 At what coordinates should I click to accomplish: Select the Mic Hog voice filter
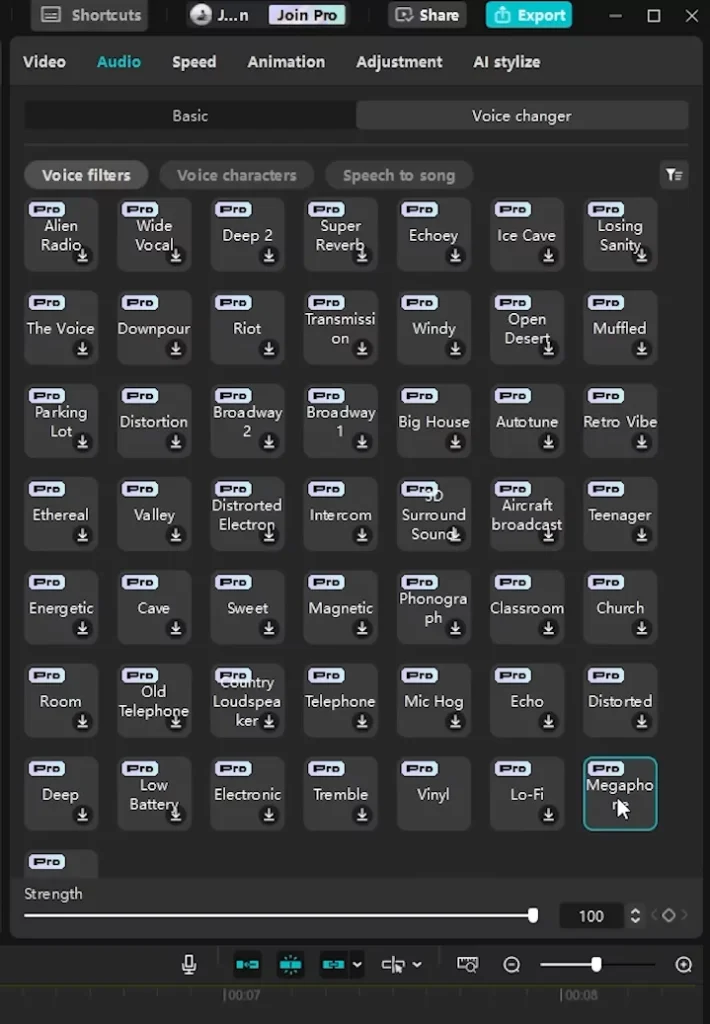(x=434, y=700)
